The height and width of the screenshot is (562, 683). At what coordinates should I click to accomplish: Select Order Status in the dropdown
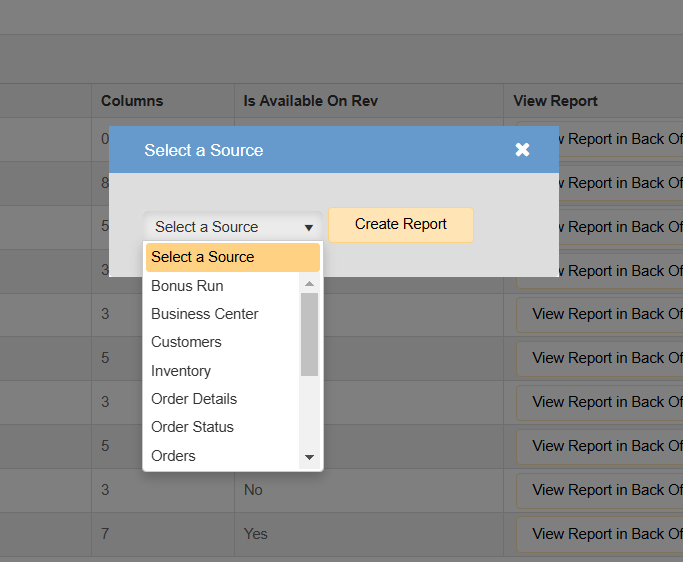192,427
